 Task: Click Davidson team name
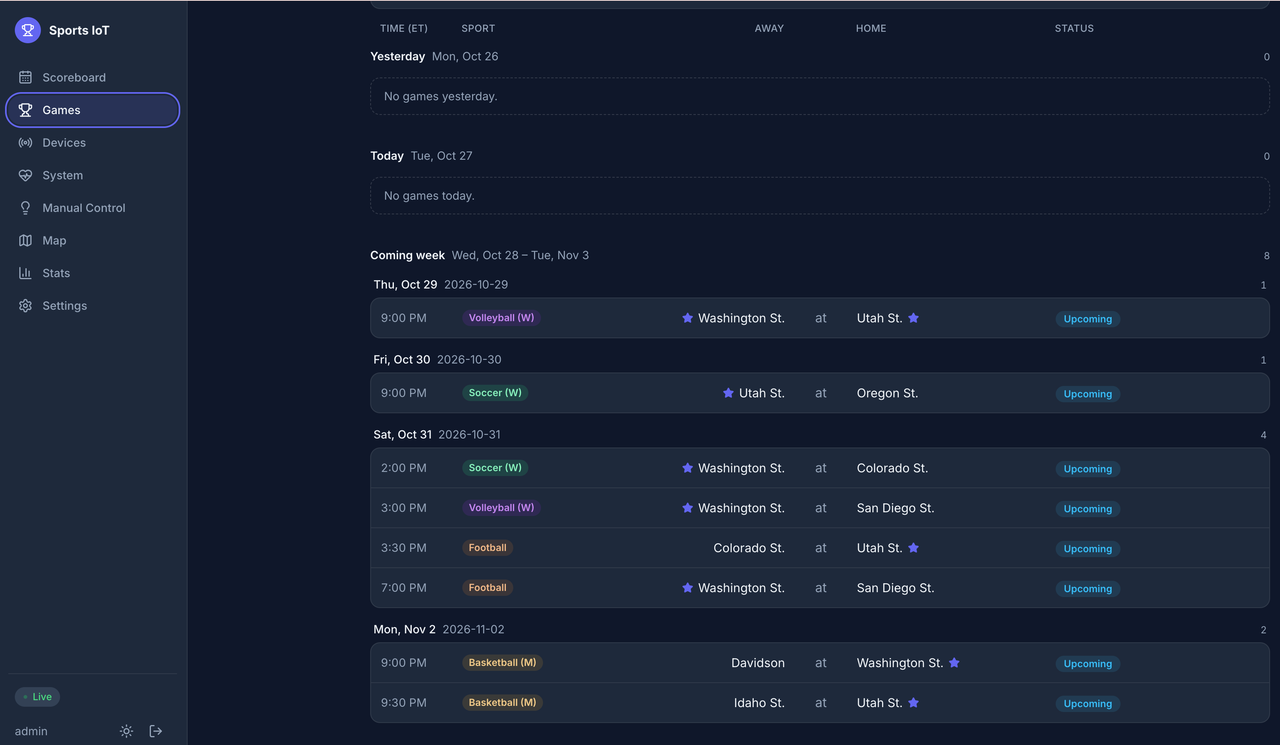click(758, 663)
